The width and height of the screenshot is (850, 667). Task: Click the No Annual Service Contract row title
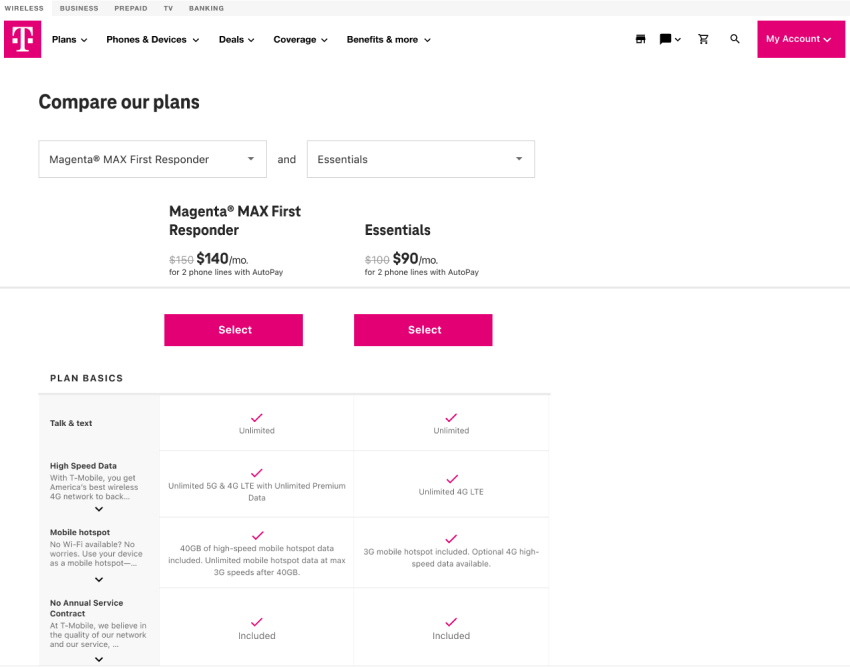pos(86,608)
